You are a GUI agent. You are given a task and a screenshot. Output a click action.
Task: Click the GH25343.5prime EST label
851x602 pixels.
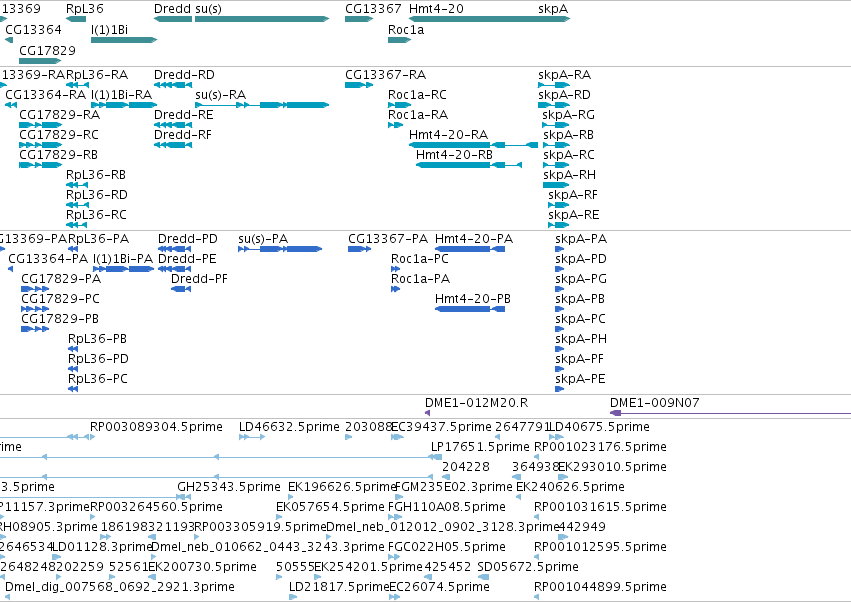229,487
